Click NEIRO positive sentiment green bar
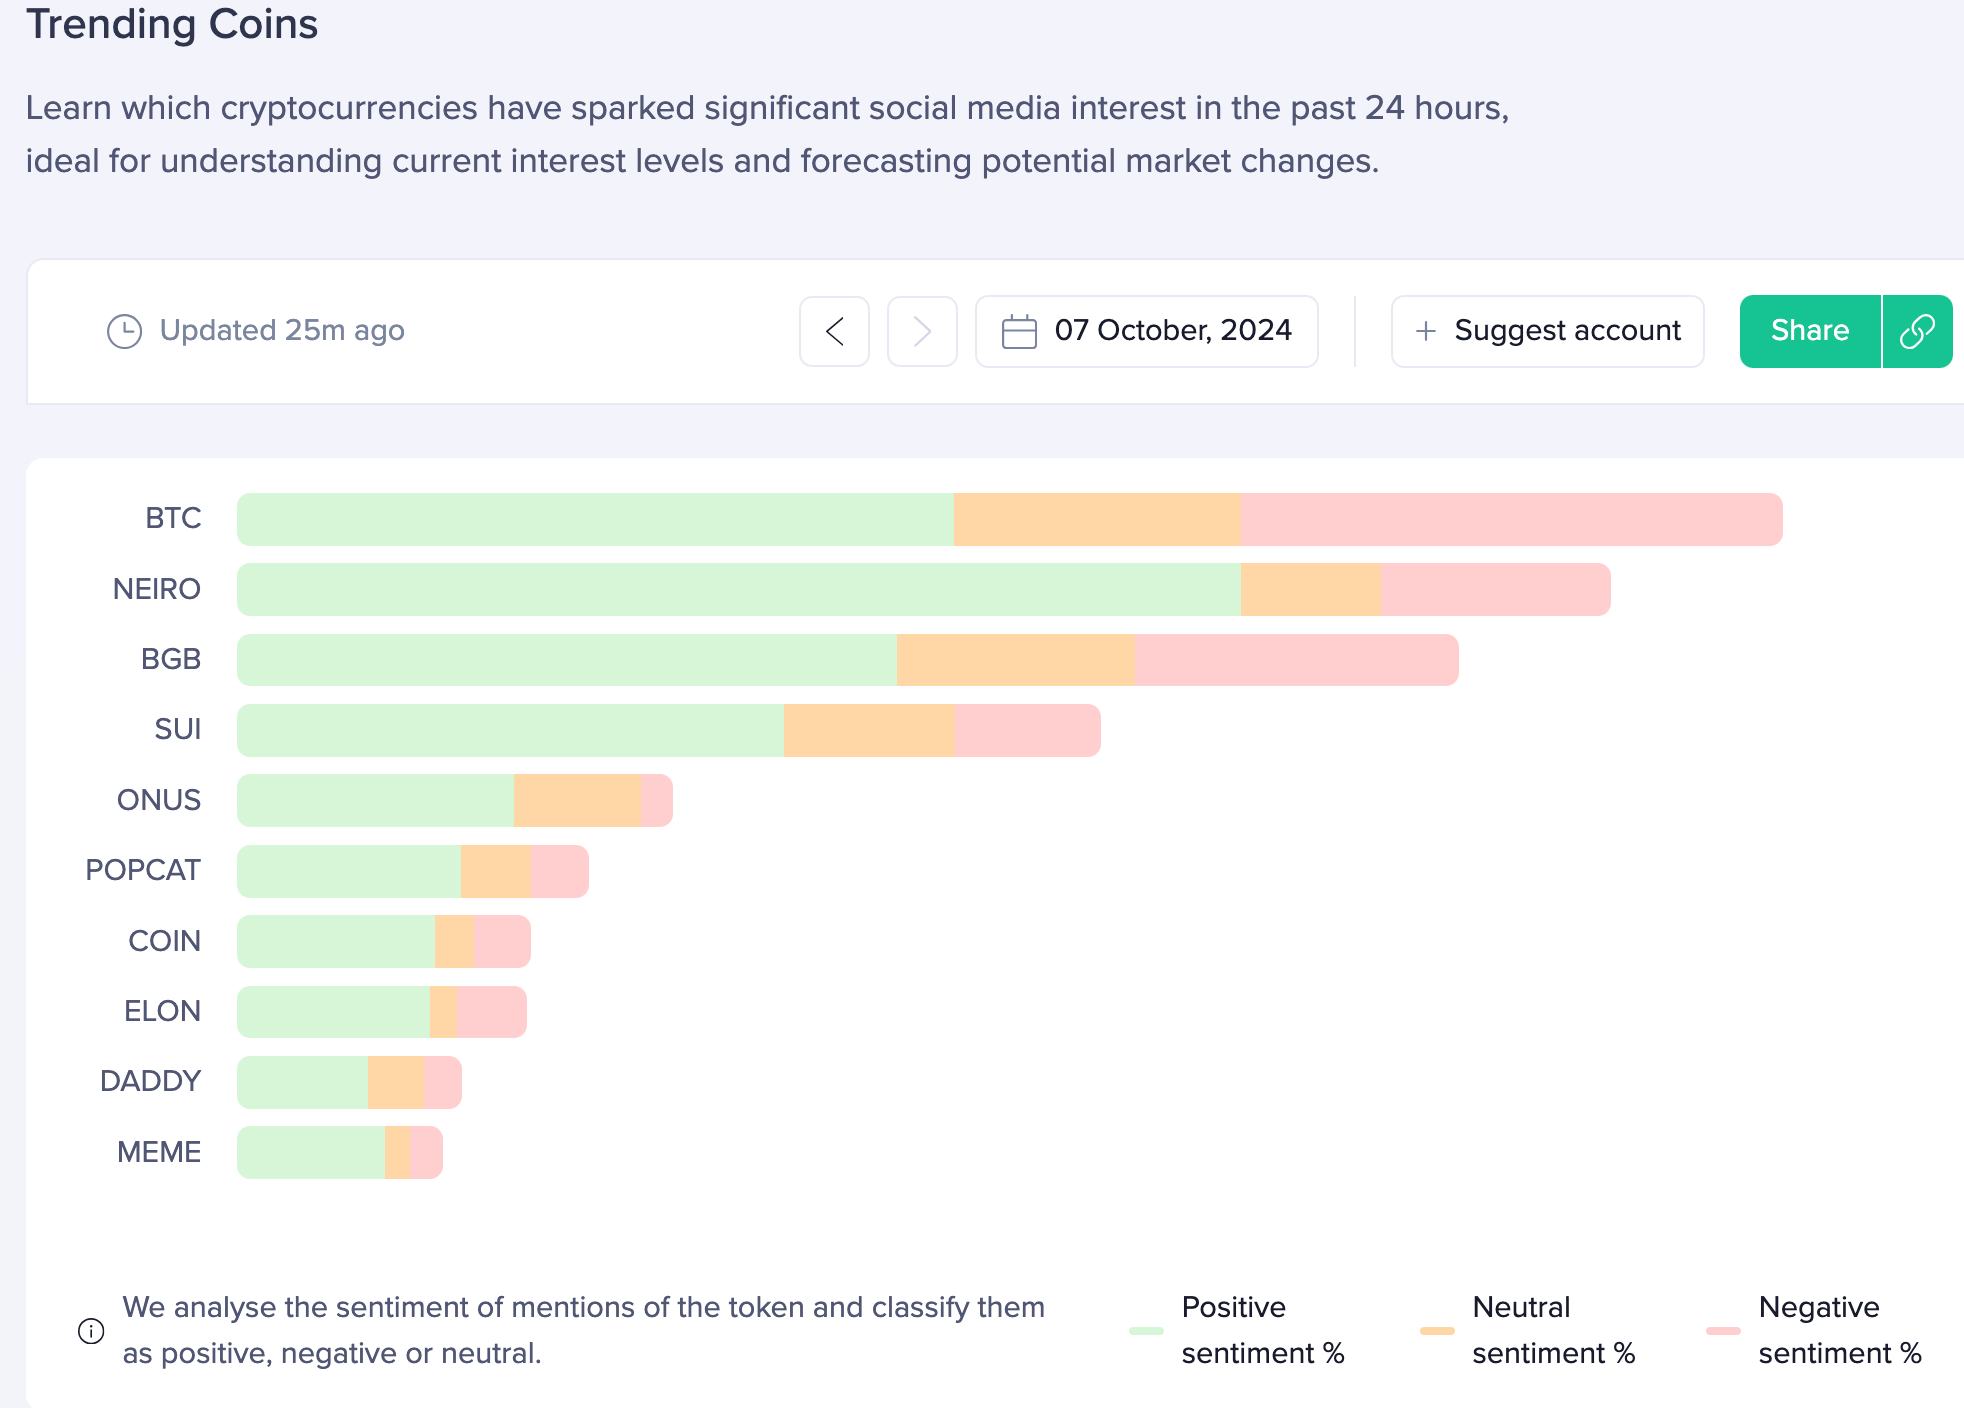 [739, 589]
